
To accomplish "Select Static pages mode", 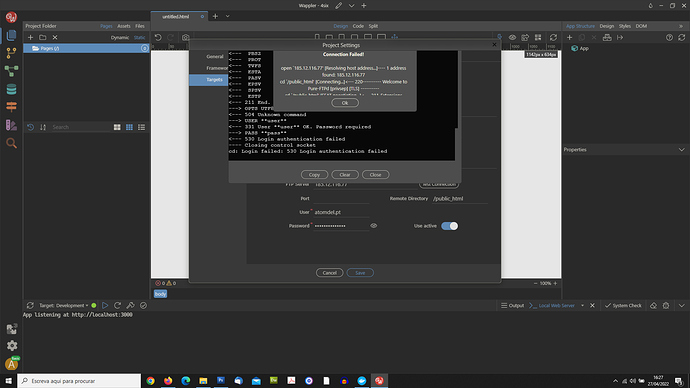I will 139,37.
